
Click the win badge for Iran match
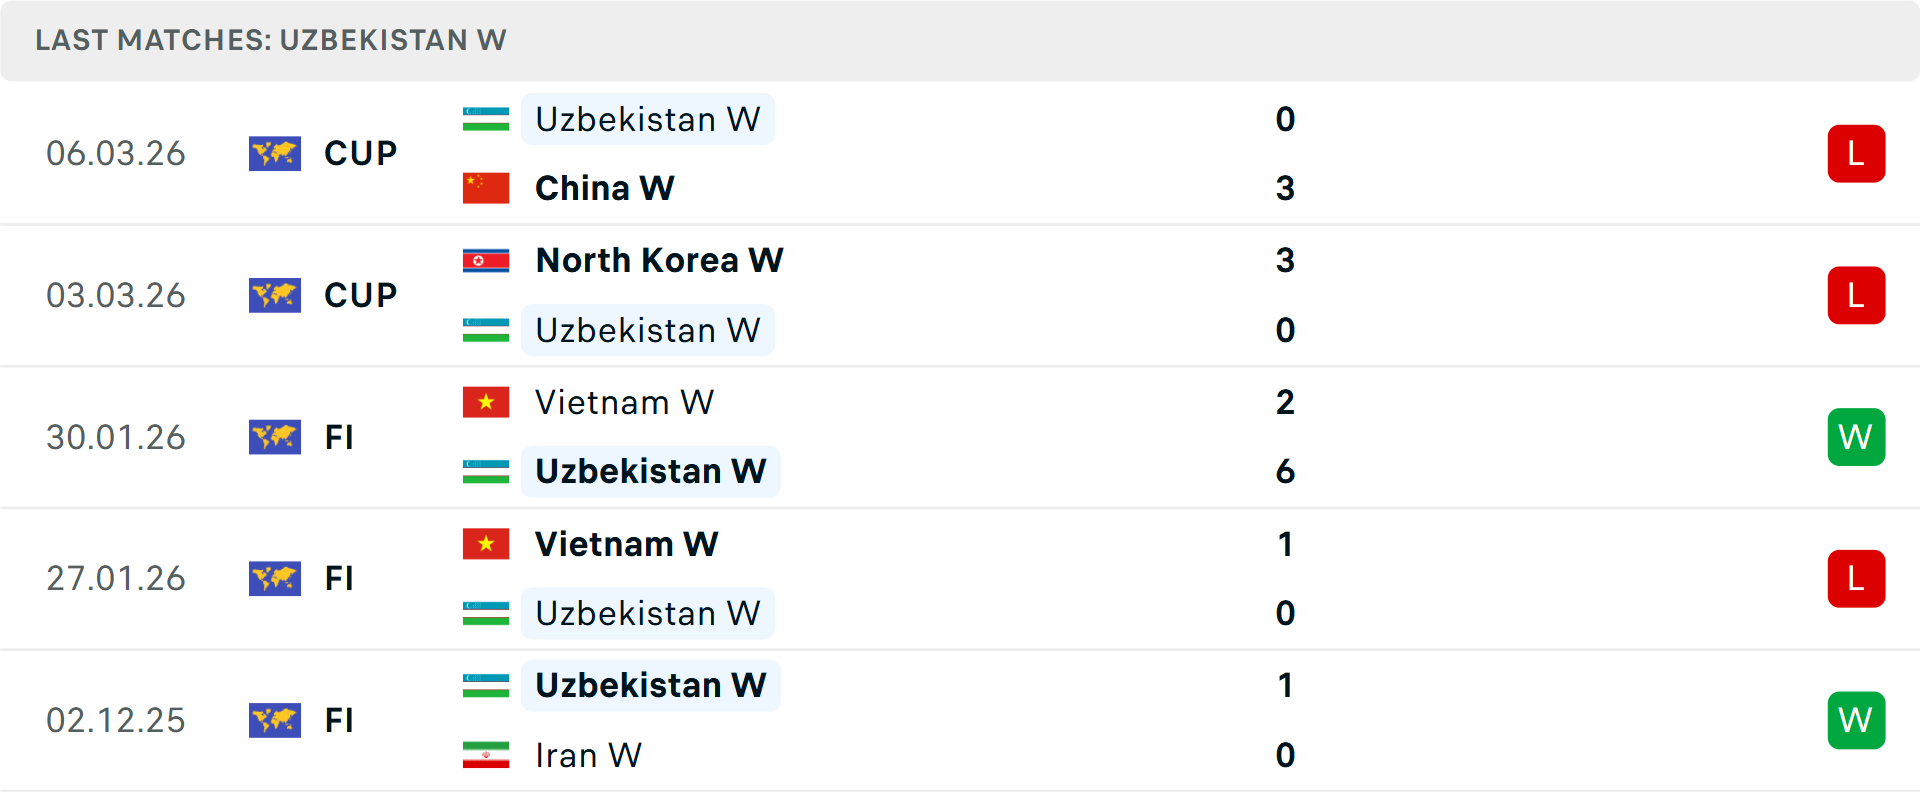[1856, 720]
